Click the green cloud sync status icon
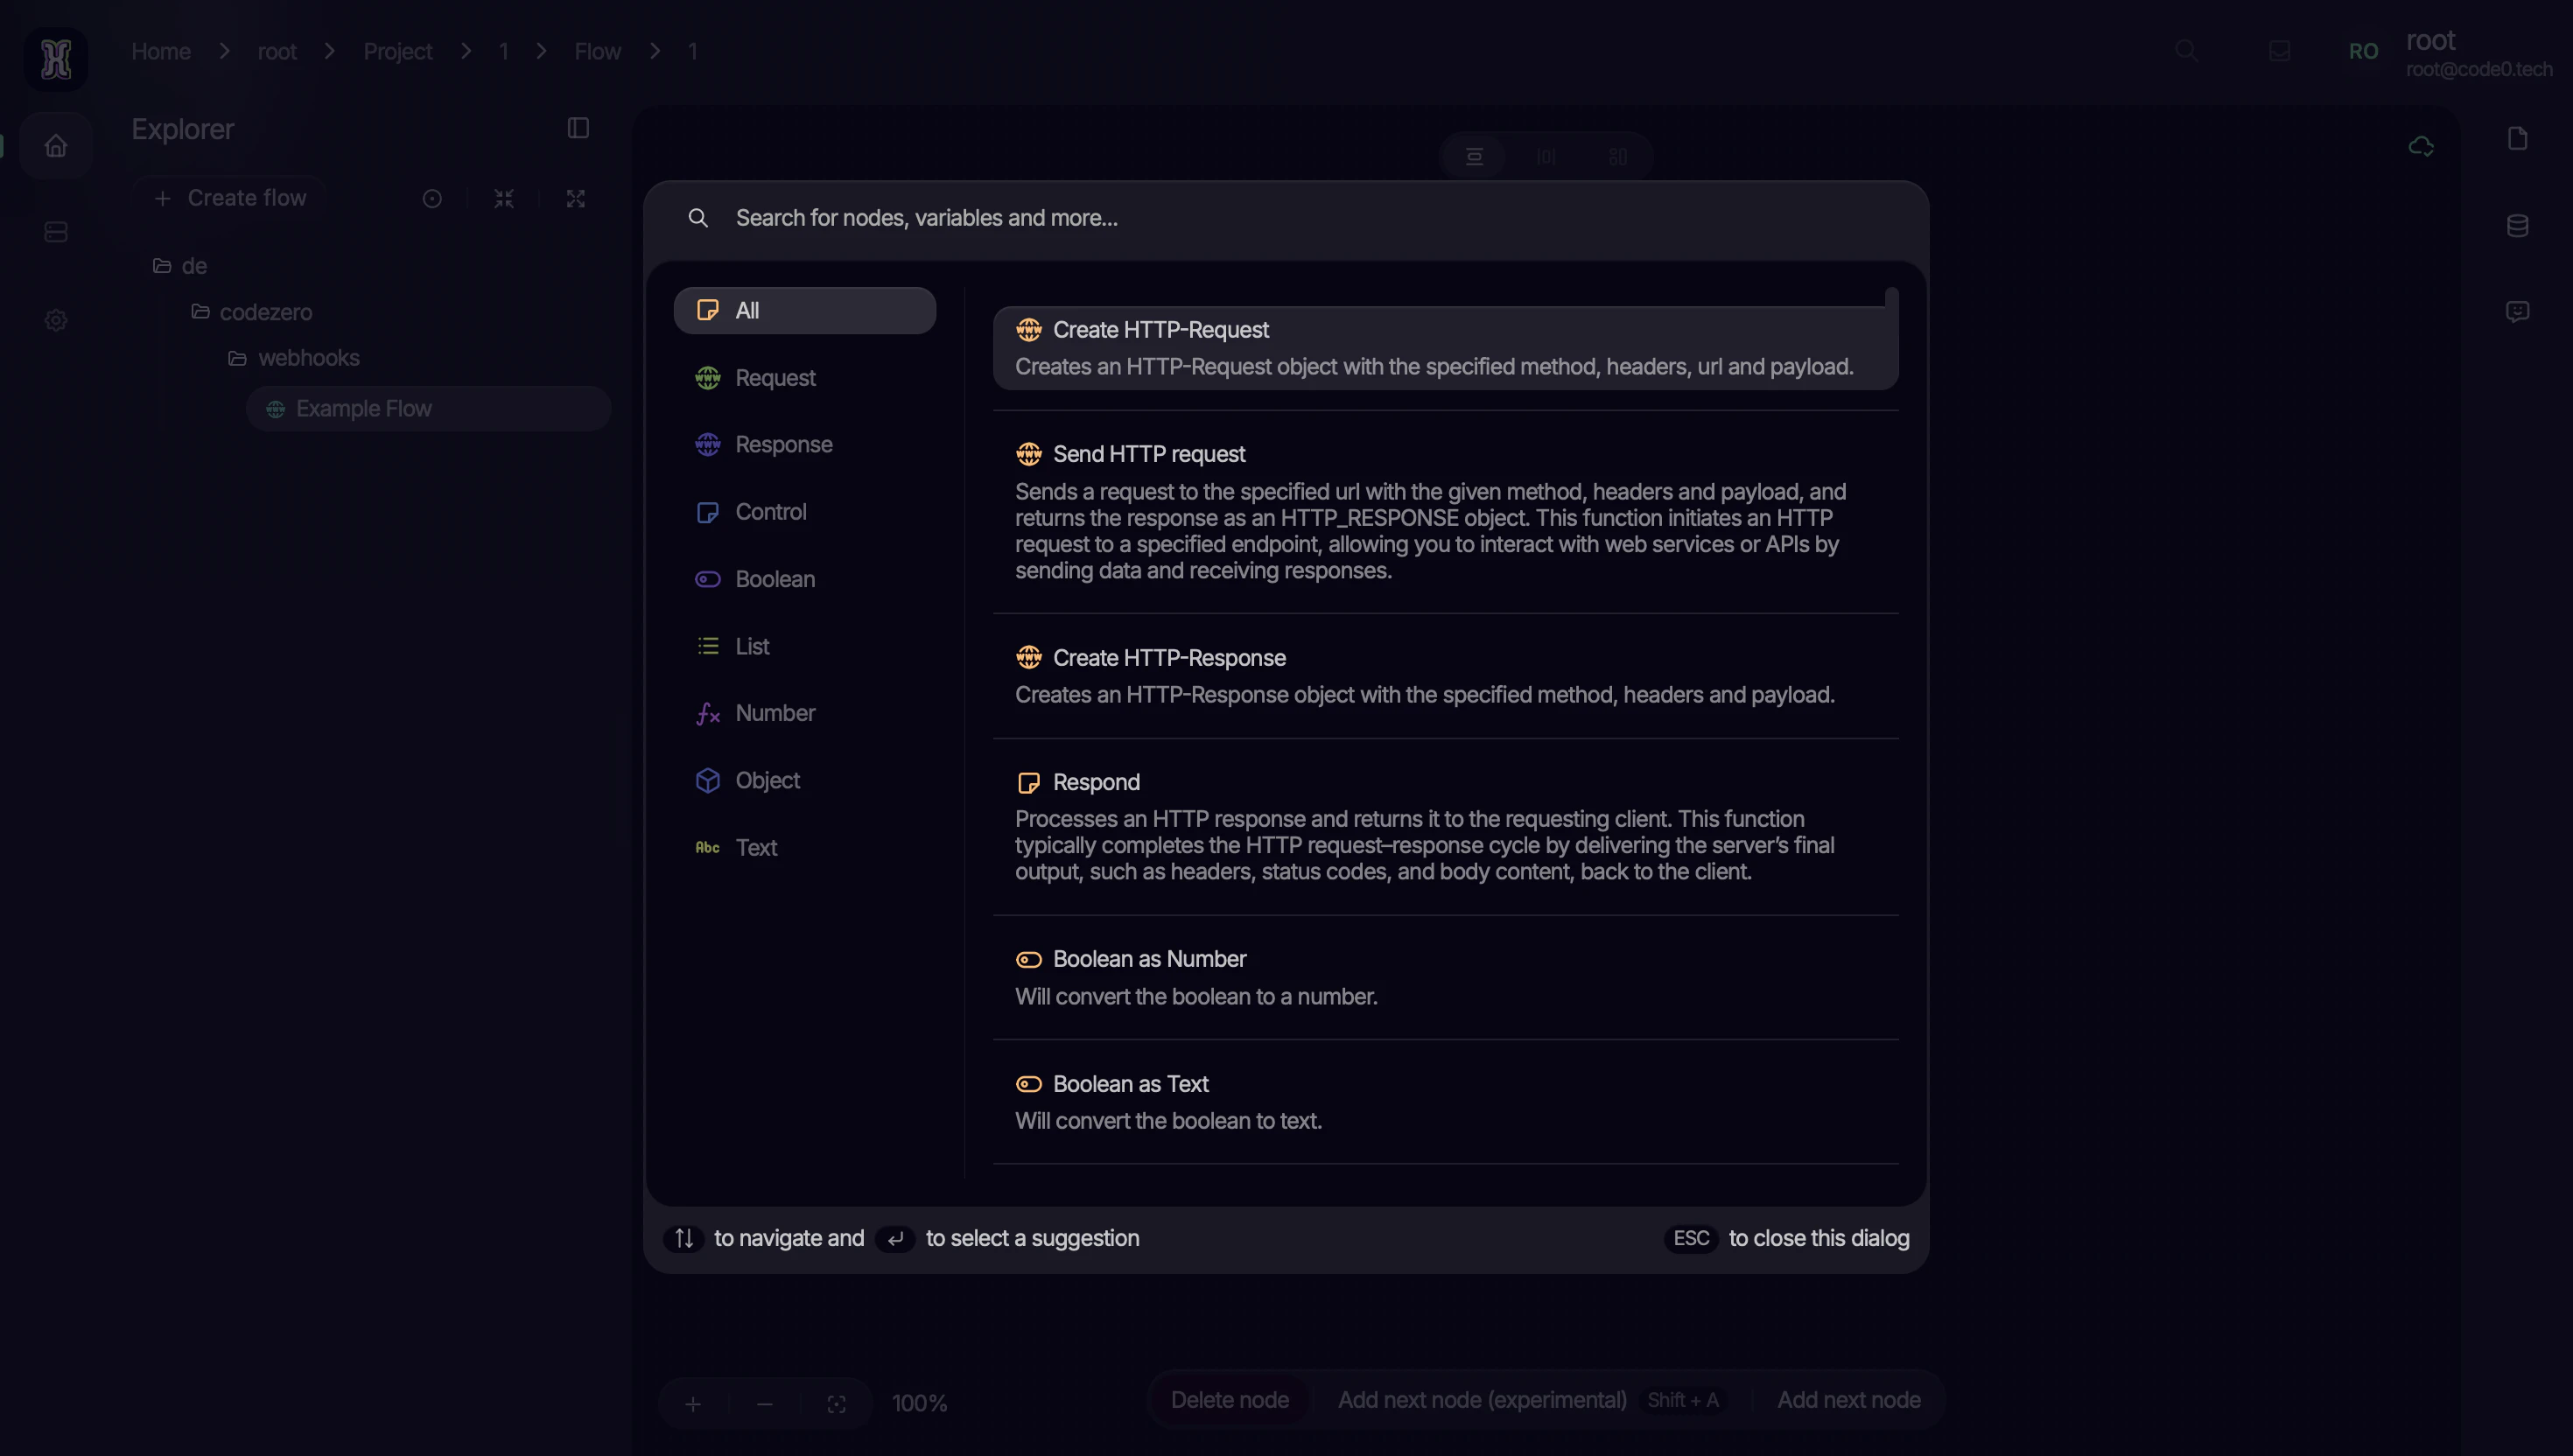This screenshot has width=2573, height=1456. click(x=2421, y=146)
